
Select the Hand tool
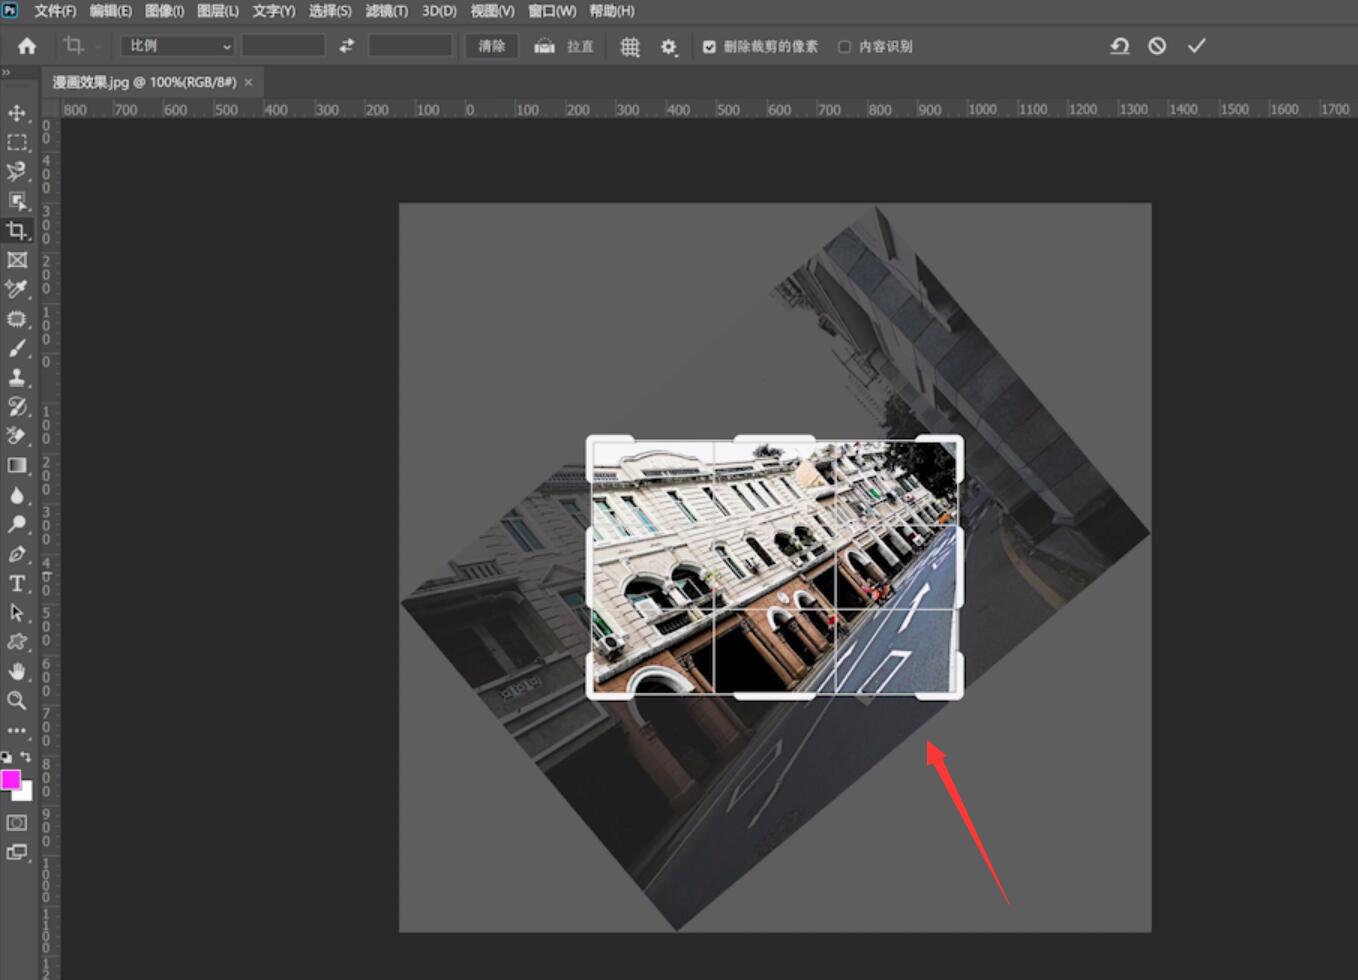[x=17, y=671]
